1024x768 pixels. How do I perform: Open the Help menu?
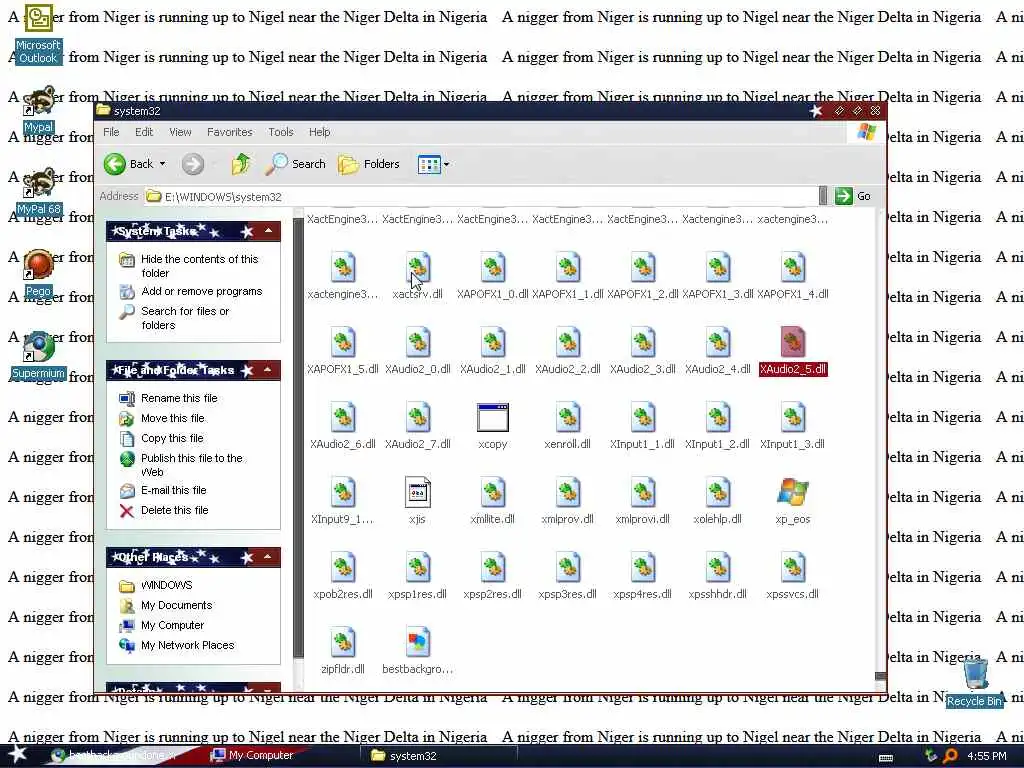click(x=319, y=132)
